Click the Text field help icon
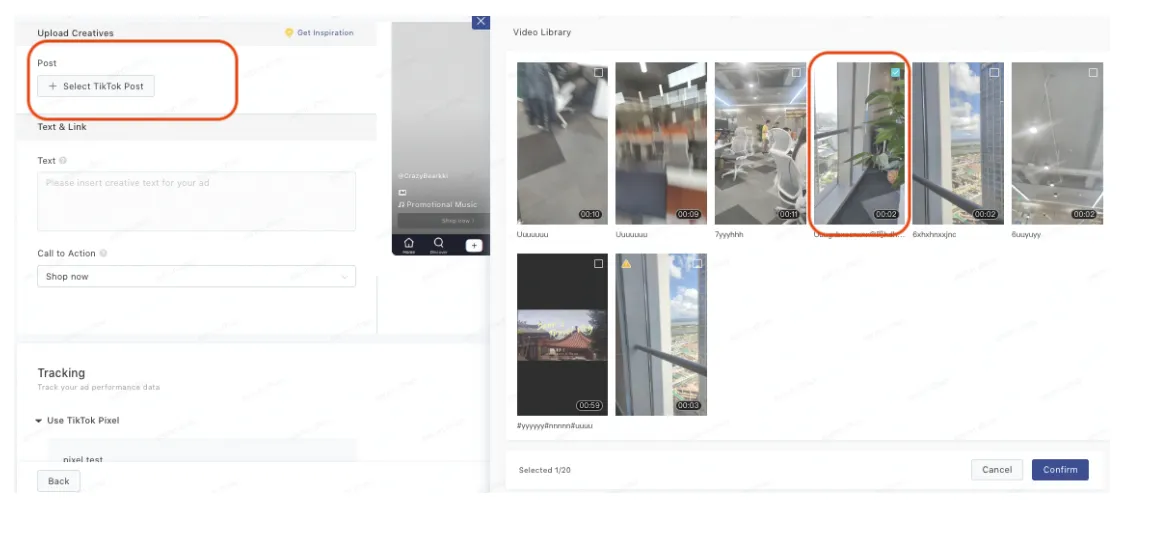The width and height of the screenshot is (1168, 558). [x=63, y=160]
